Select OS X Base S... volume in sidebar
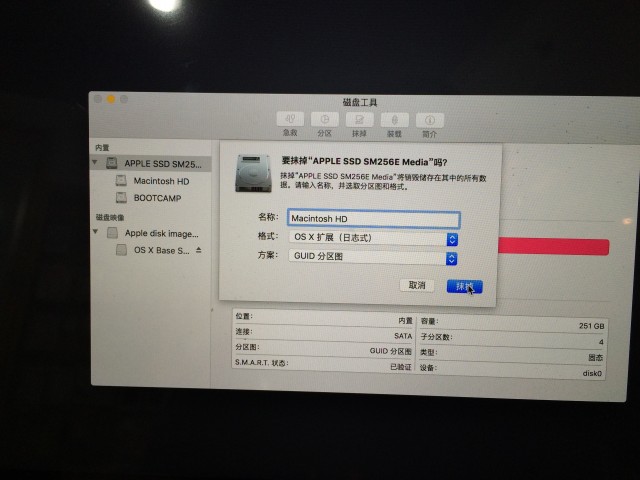The width and height of the screenshot is (640, 480). [x=162, y=250]
